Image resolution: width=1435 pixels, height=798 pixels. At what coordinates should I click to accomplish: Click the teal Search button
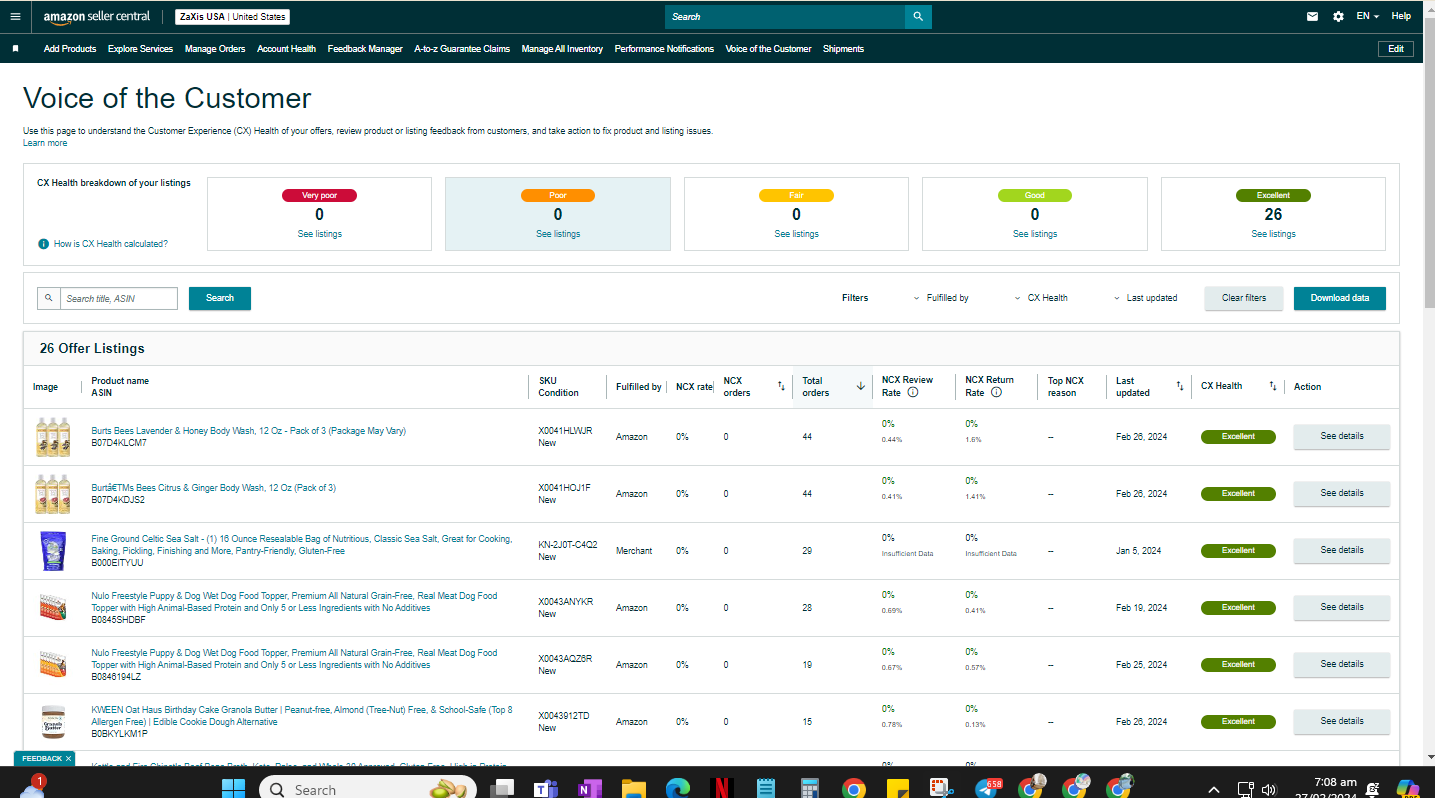[x=220, y=298]
